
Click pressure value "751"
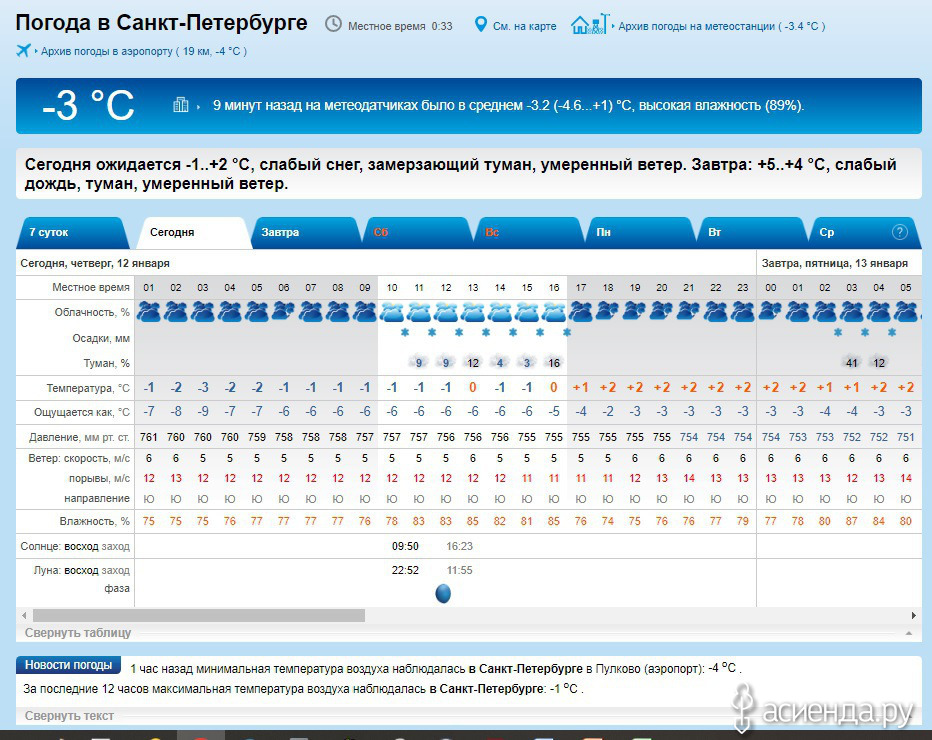click(906, 437)
